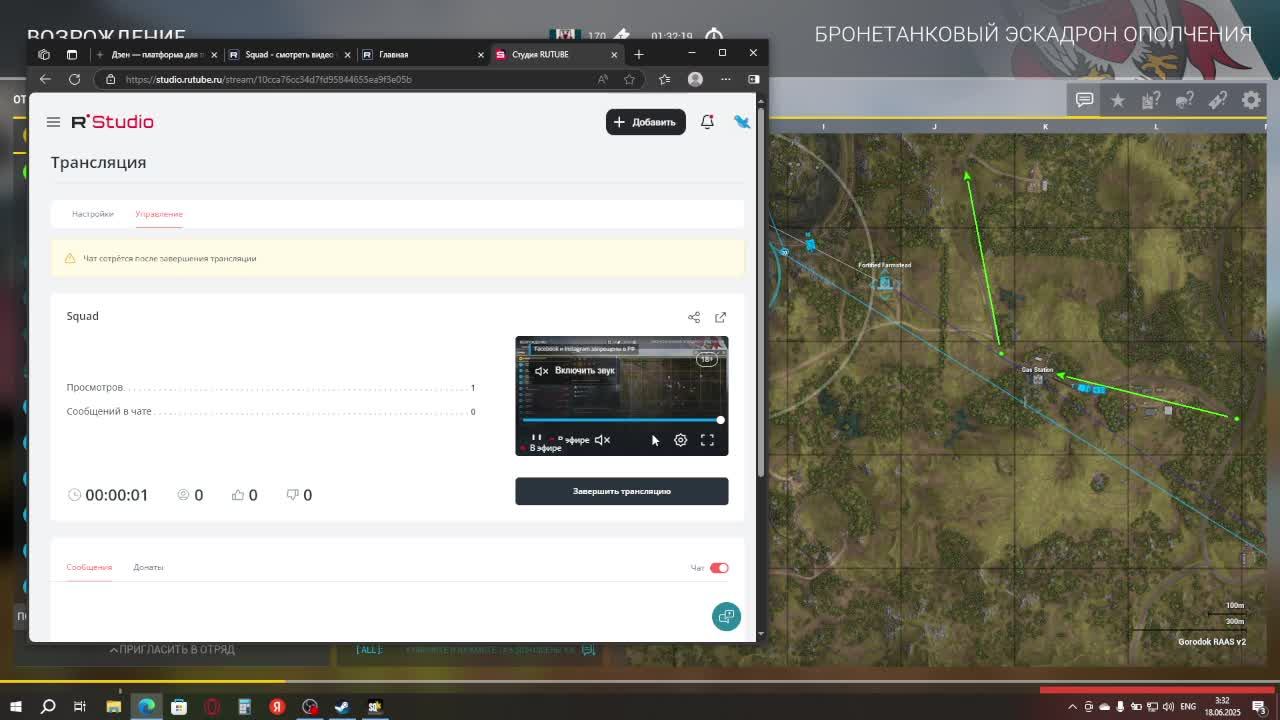
Task: Open the browser tab actions menu
Action: point(71,54)
